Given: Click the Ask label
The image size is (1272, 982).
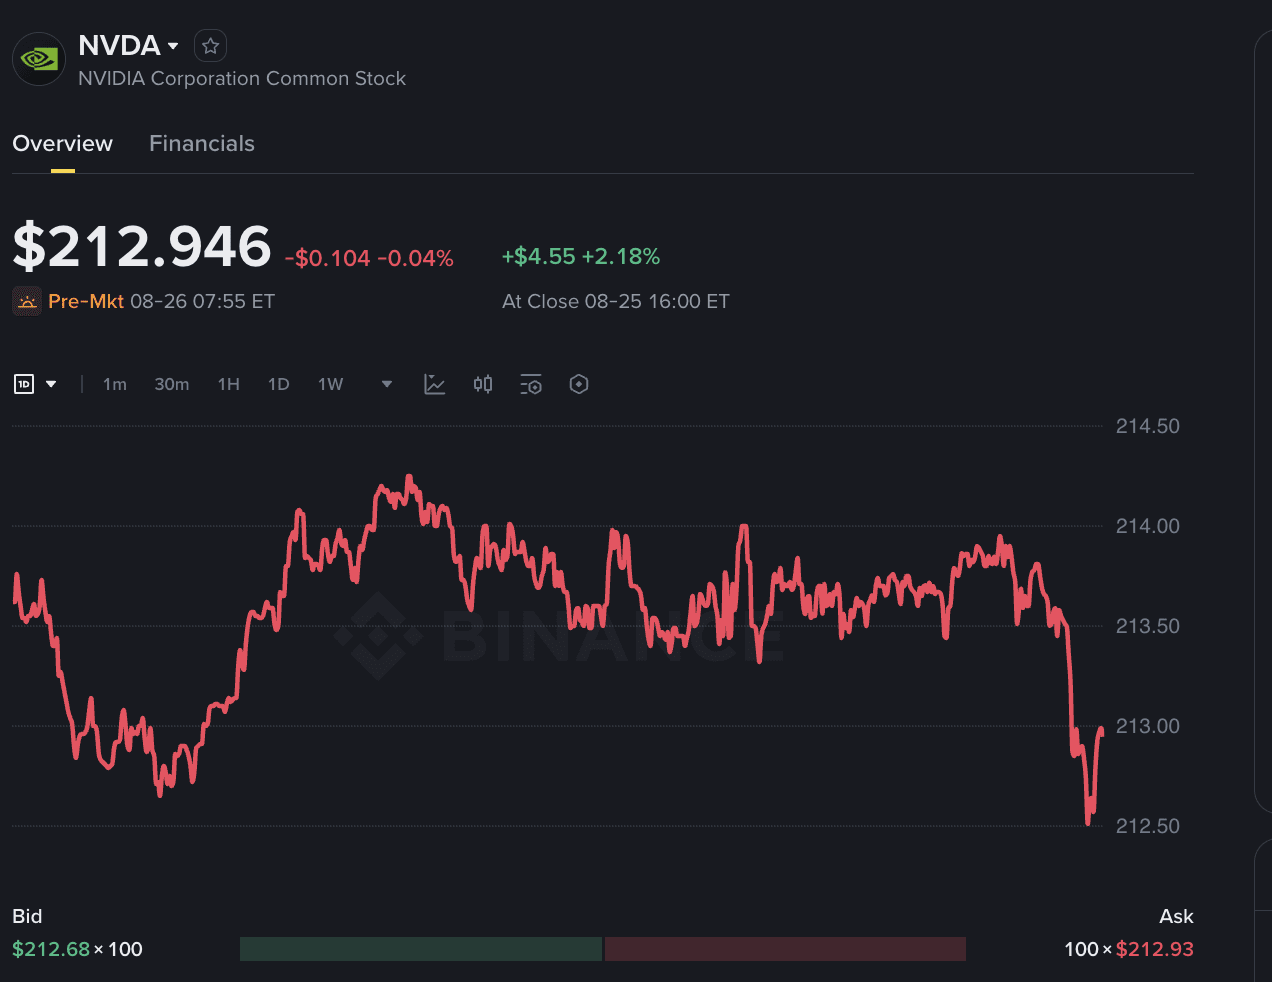Looking at the screenshot, I should click(x=1176, y=916).
